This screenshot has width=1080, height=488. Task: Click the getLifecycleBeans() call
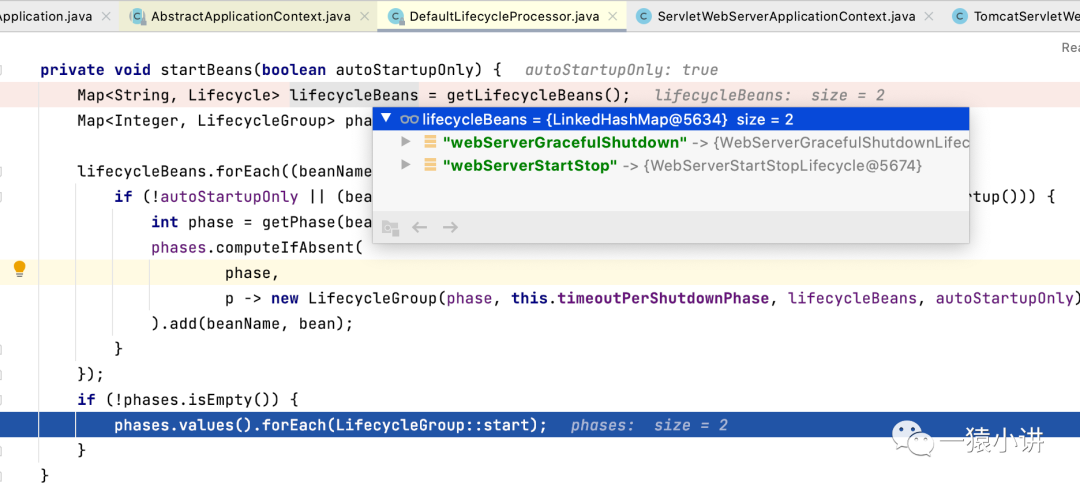click(x=534, y=95)
